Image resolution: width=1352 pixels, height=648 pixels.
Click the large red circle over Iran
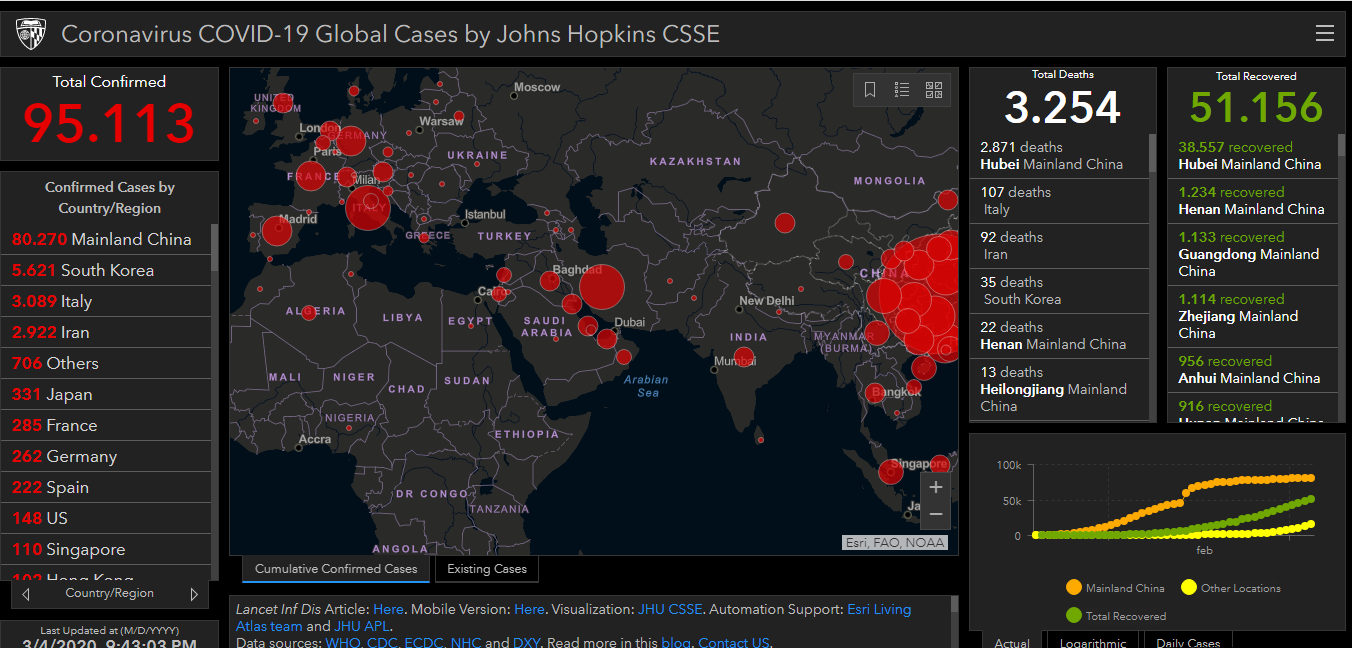point(602,287)
